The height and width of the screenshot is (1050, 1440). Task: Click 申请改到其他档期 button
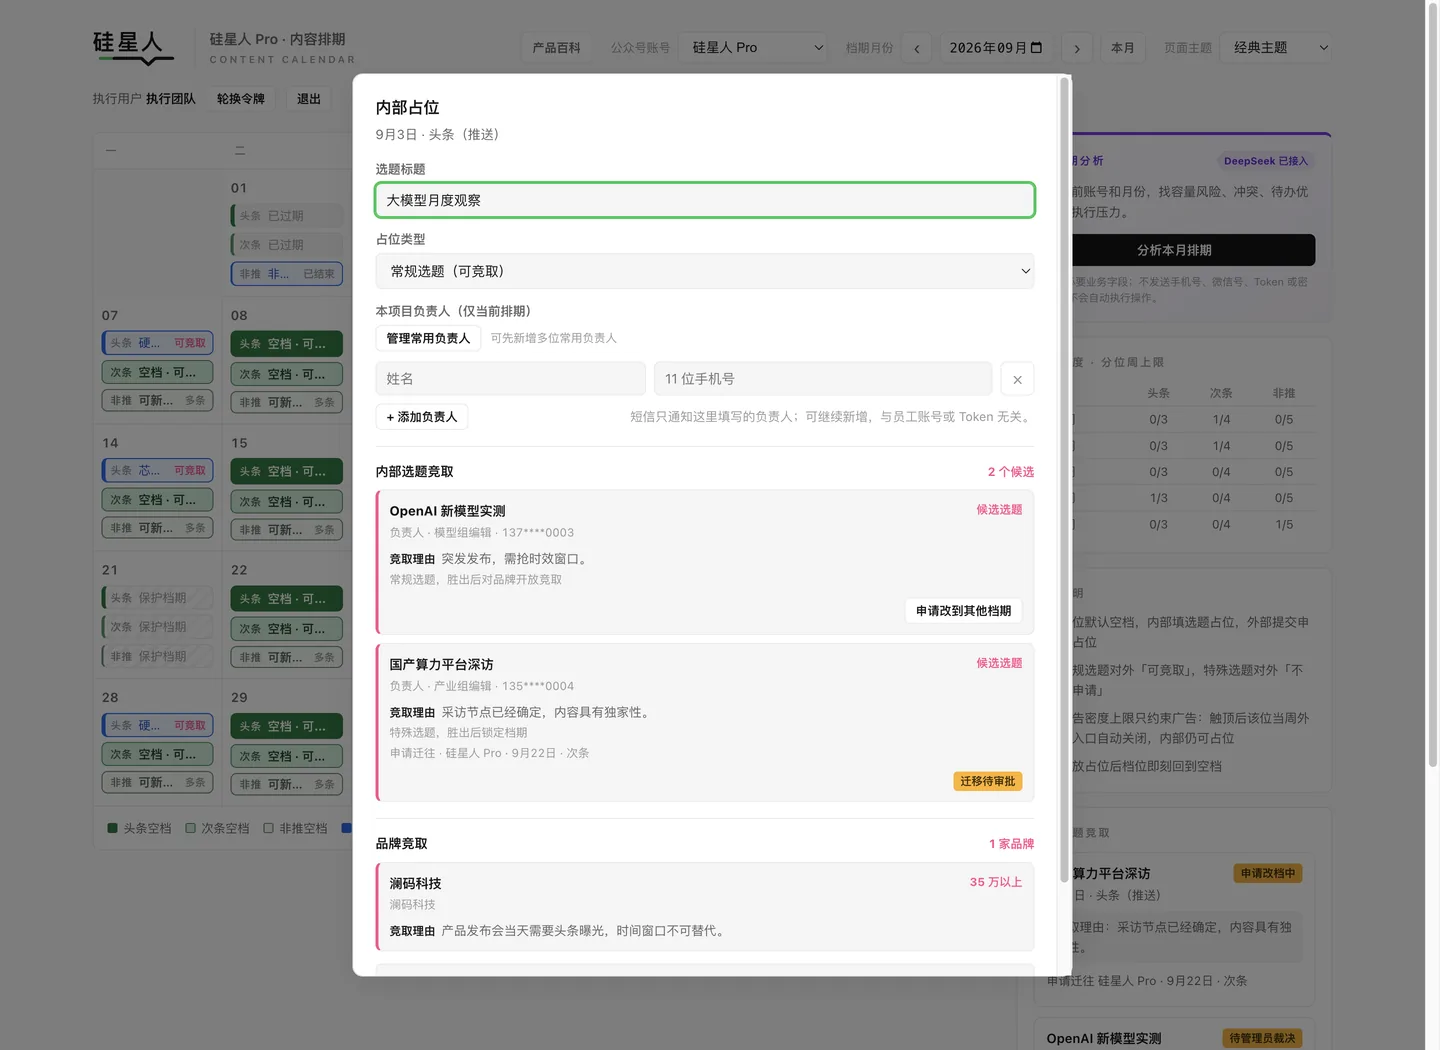click(963, 611)
